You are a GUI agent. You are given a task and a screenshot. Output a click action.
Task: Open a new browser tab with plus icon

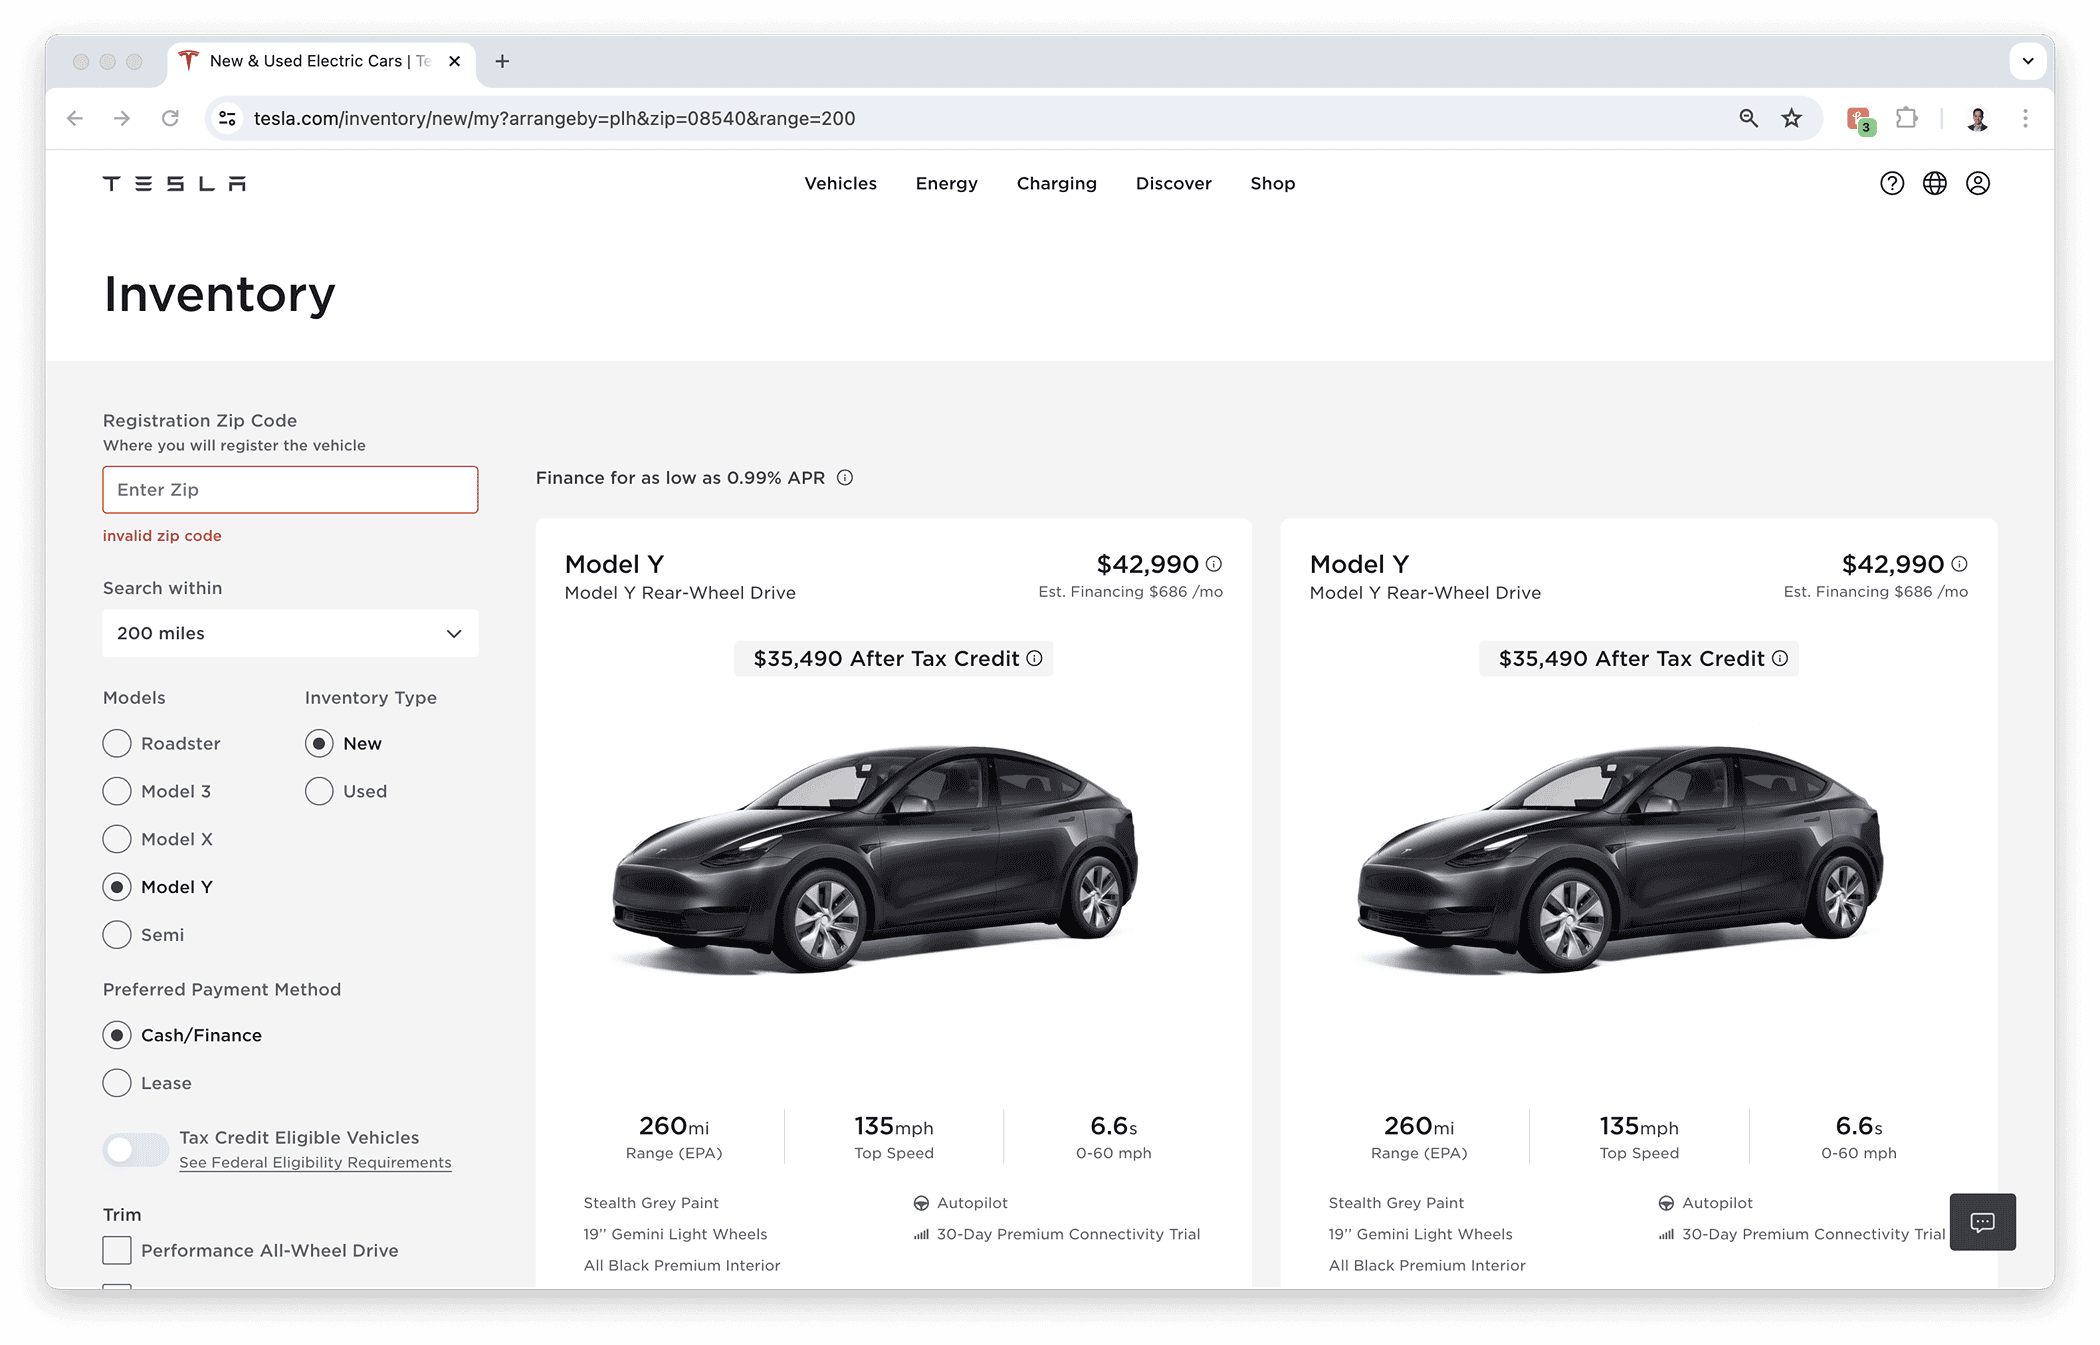[x=502, y=61]
